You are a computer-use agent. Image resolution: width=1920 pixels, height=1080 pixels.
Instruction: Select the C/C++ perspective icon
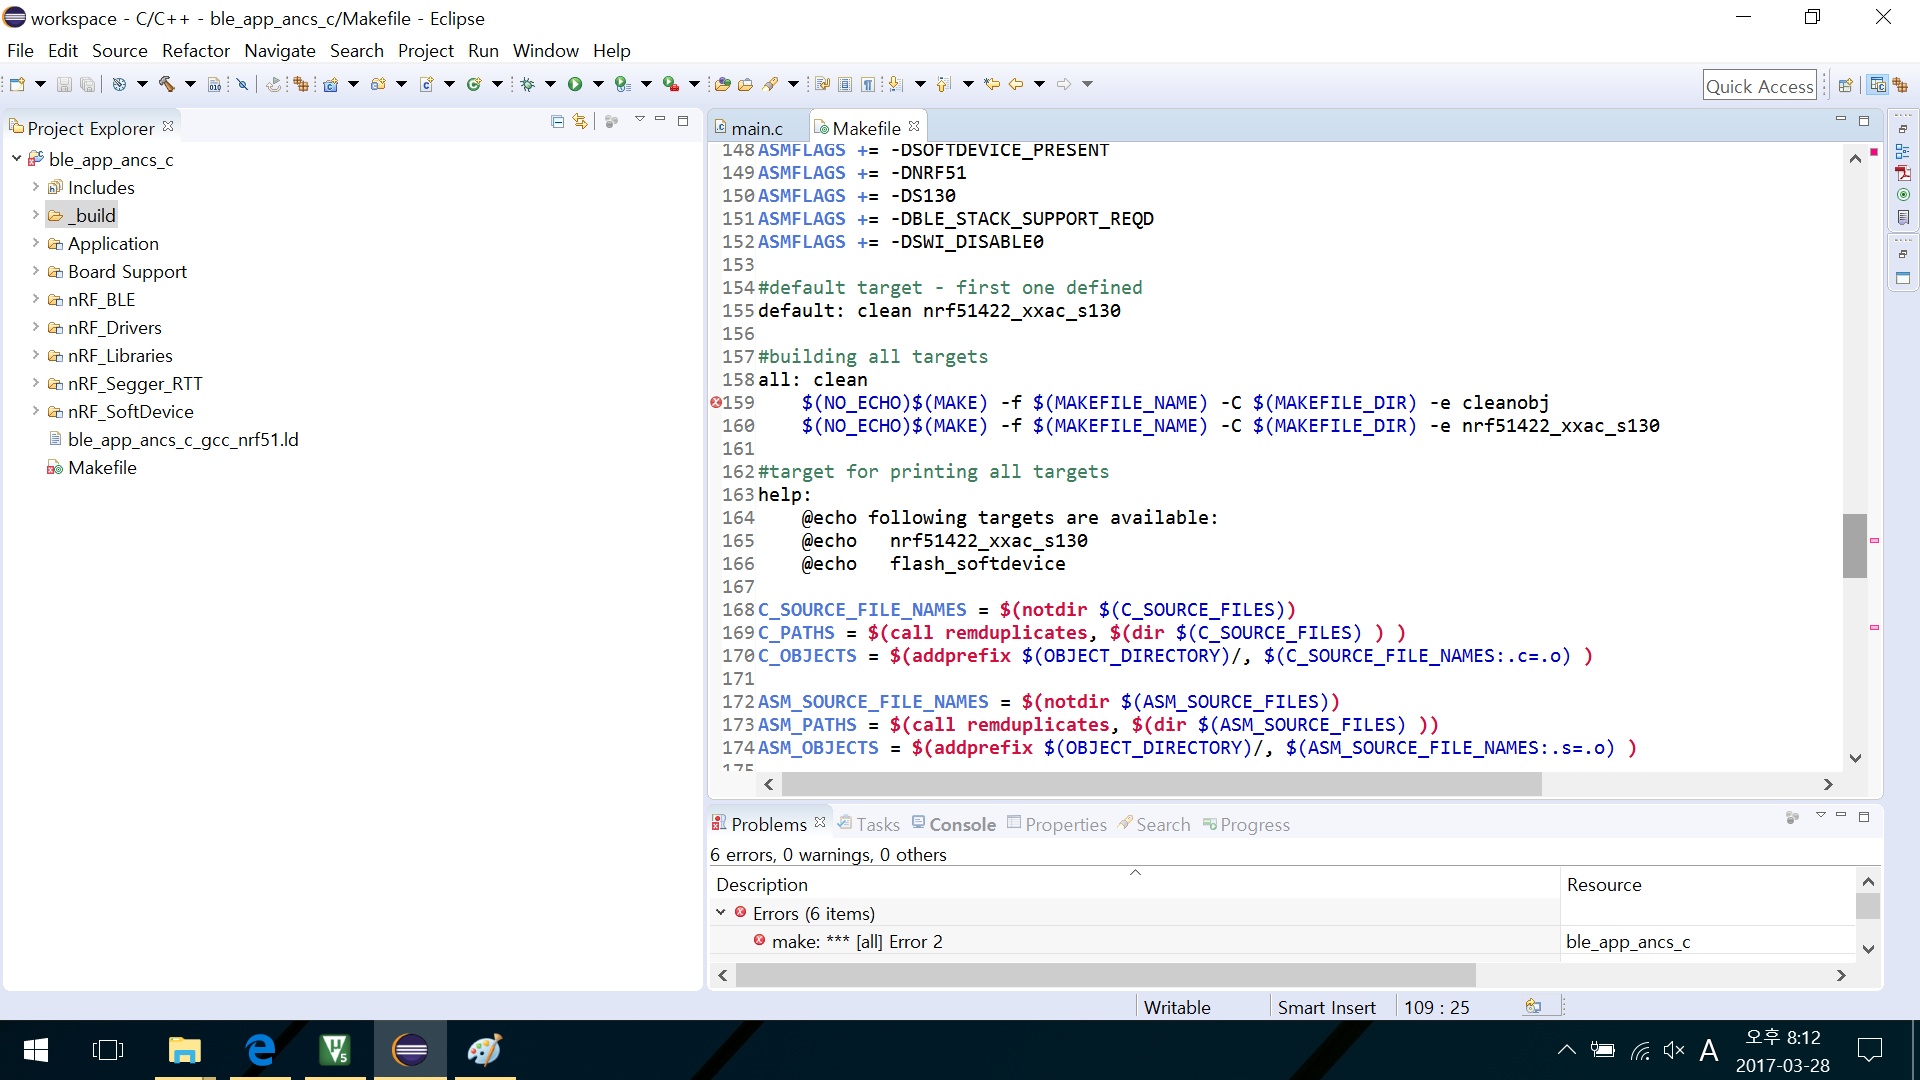coord(1877,85)
